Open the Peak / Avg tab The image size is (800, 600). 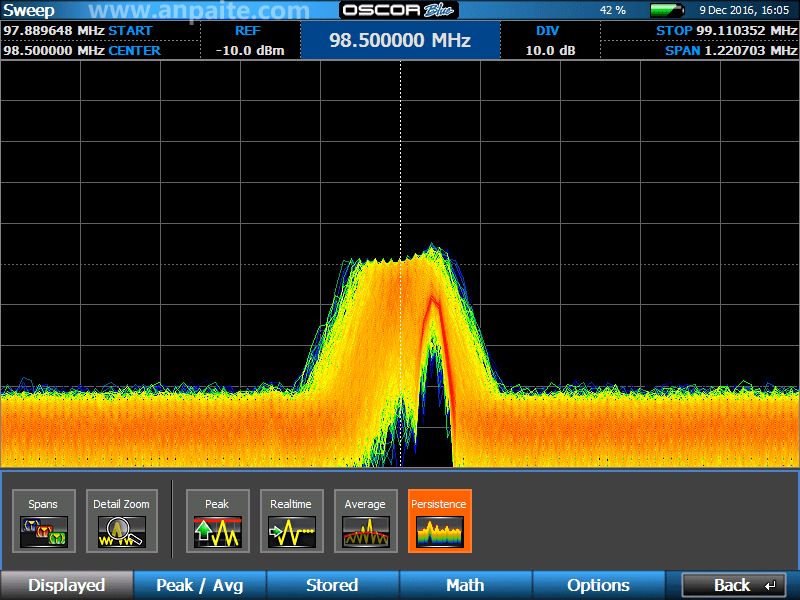tap(199, 585)
